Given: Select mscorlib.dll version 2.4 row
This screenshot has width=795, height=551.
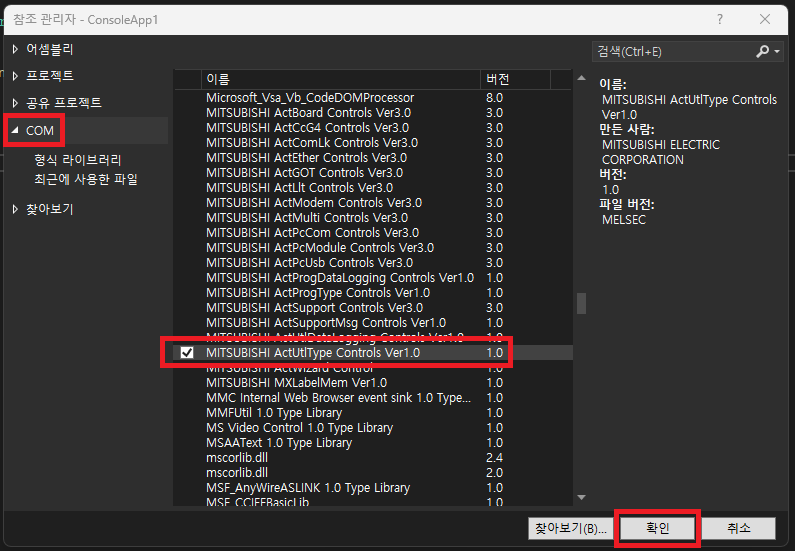Looking at the screenshot, I should point(373,457).
